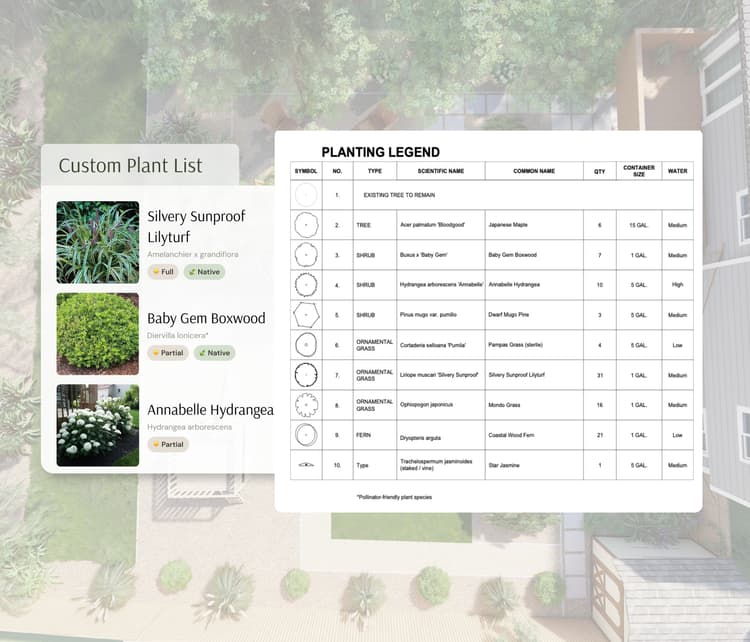Click the existing tree to remain symbol
The image size is (750, 642).
point(306,195)
